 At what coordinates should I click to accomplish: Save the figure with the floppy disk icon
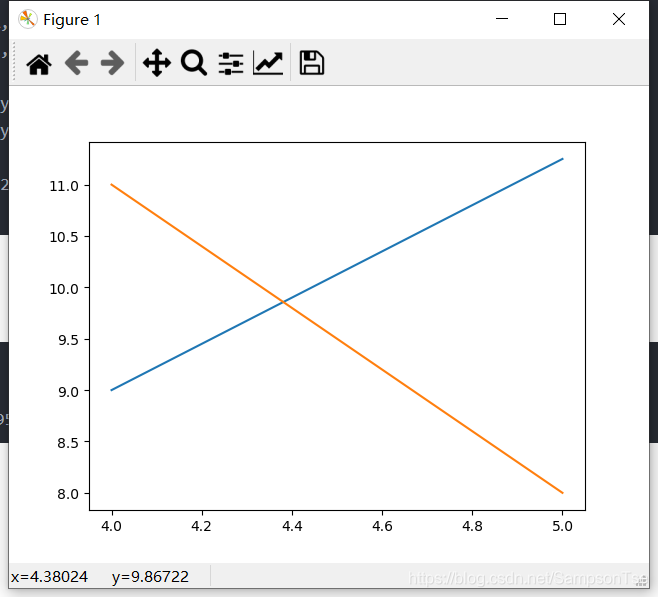click(311, 63)
